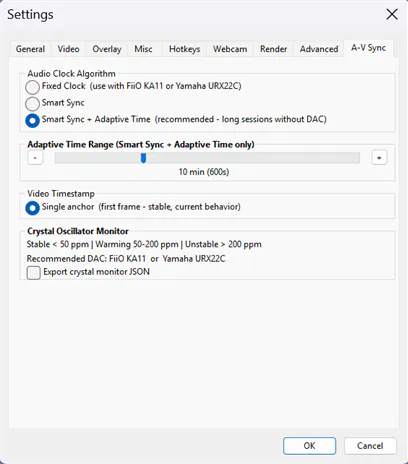Open the Render tab

(x=273, y=49)
